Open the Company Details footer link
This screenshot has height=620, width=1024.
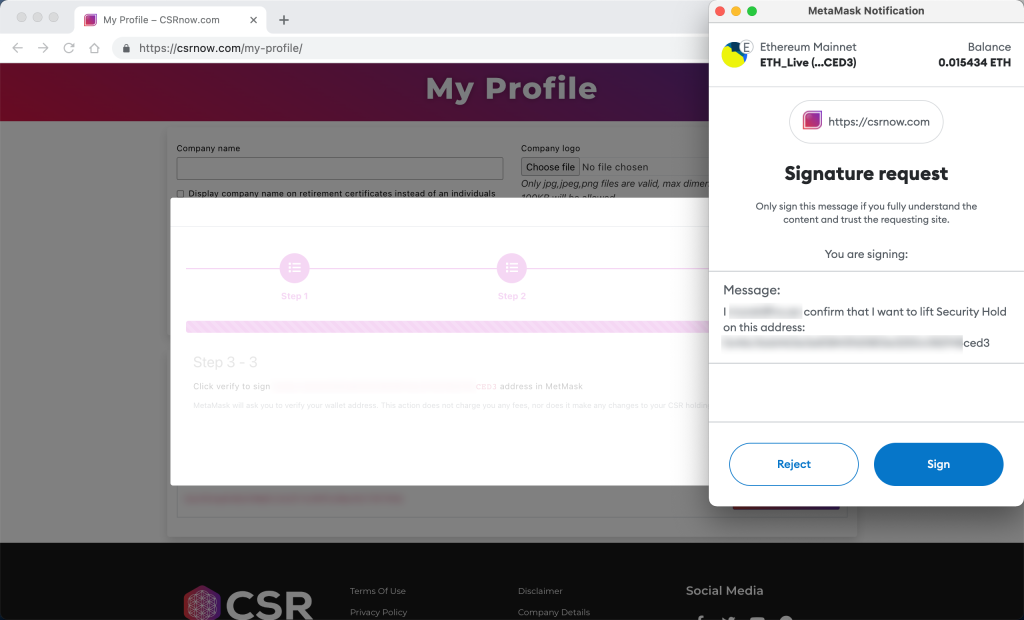click(554, 612)
